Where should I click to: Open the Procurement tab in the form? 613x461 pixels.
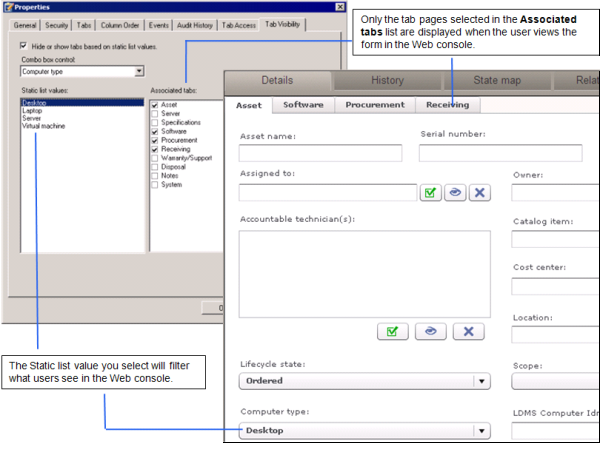coord(375,104)
